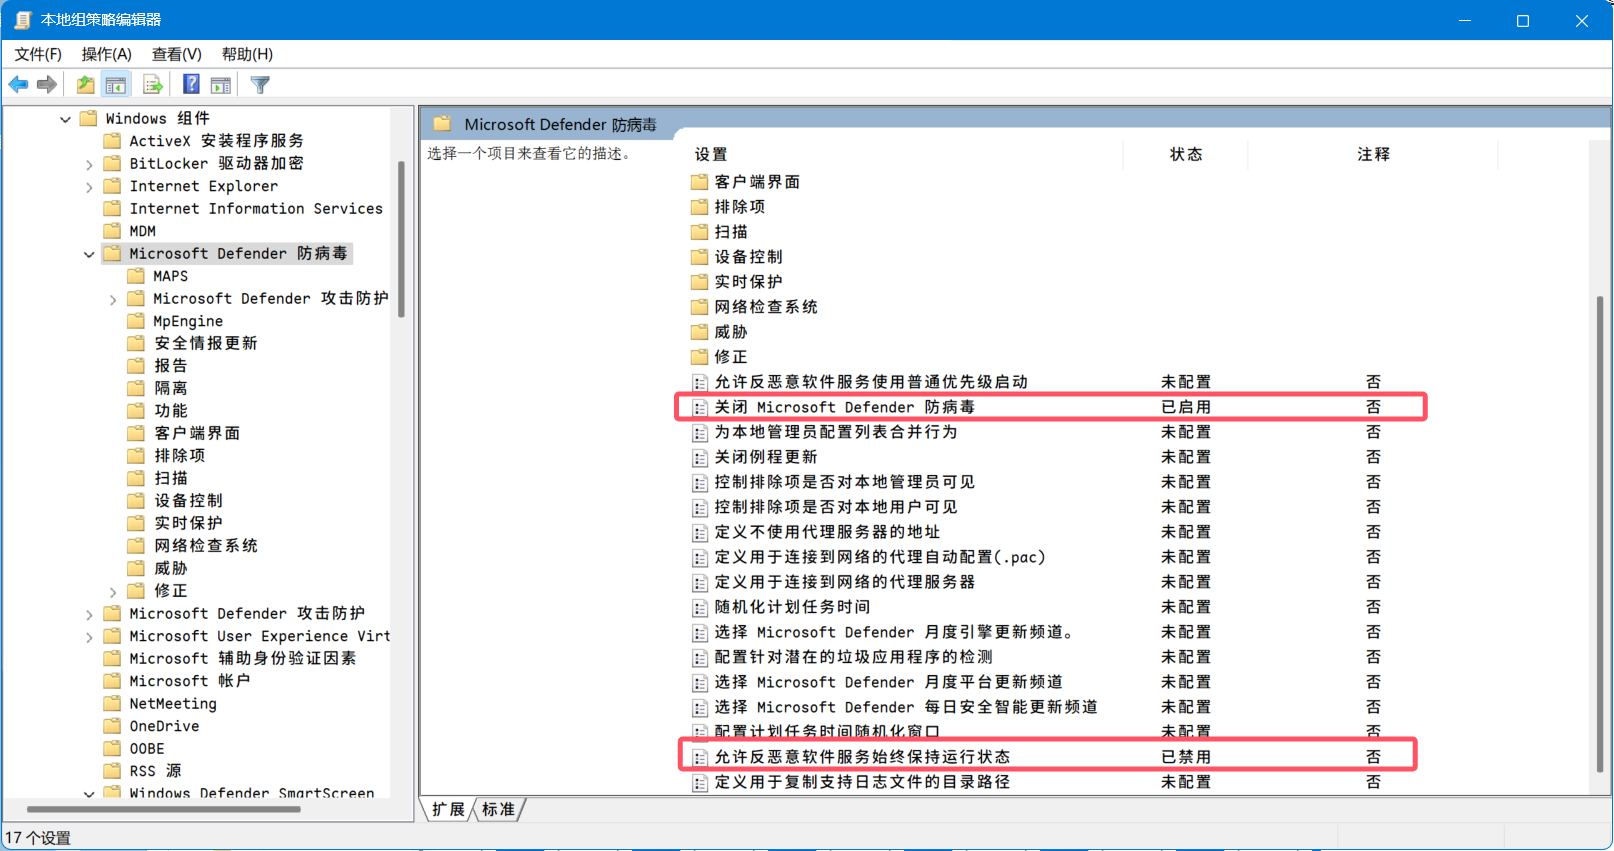Open the 文件(F) menu

(x=38, y=54)
